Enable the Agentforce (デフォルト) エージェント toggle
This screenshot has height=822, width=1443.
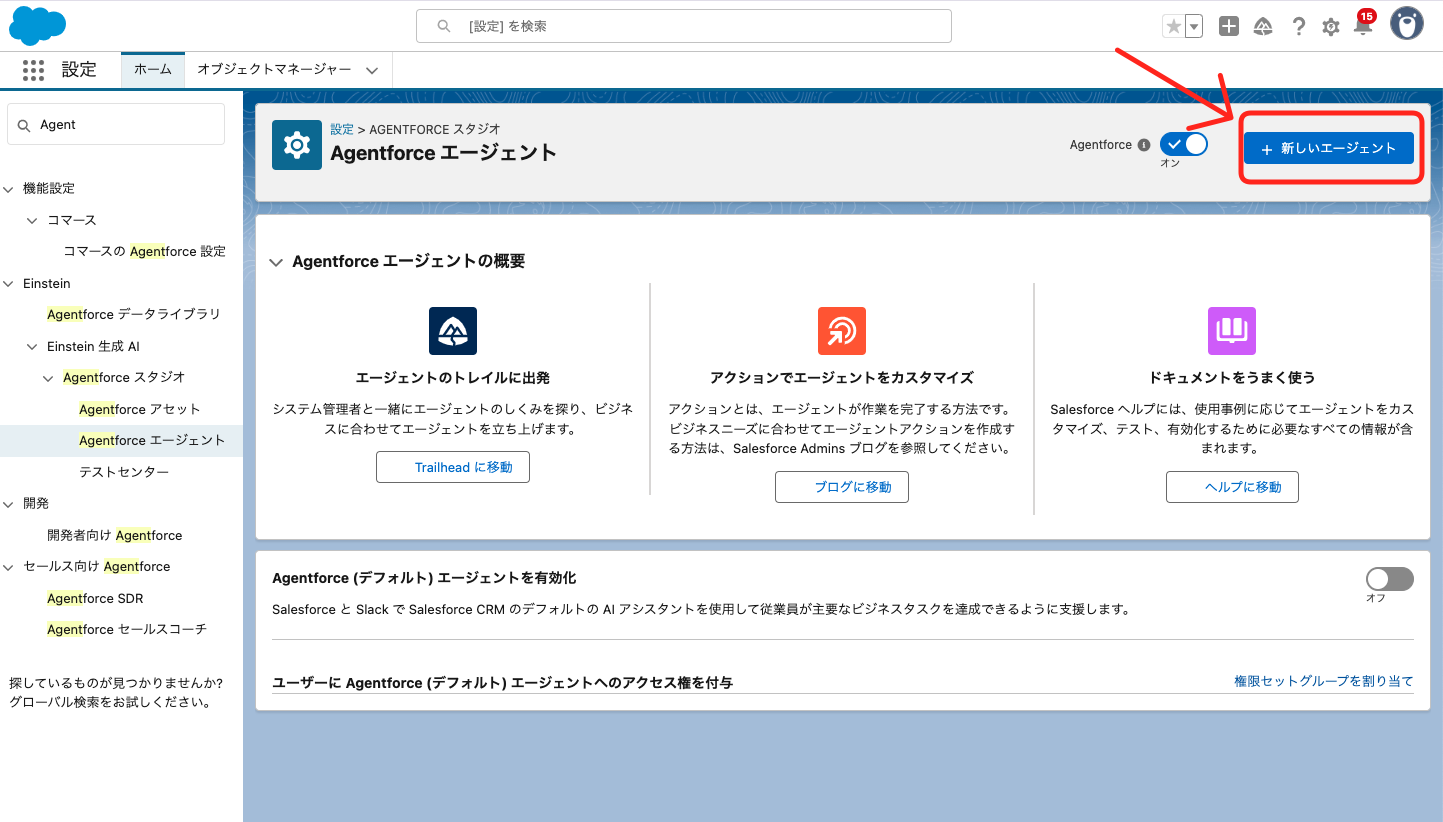[x=1390, y=579]
